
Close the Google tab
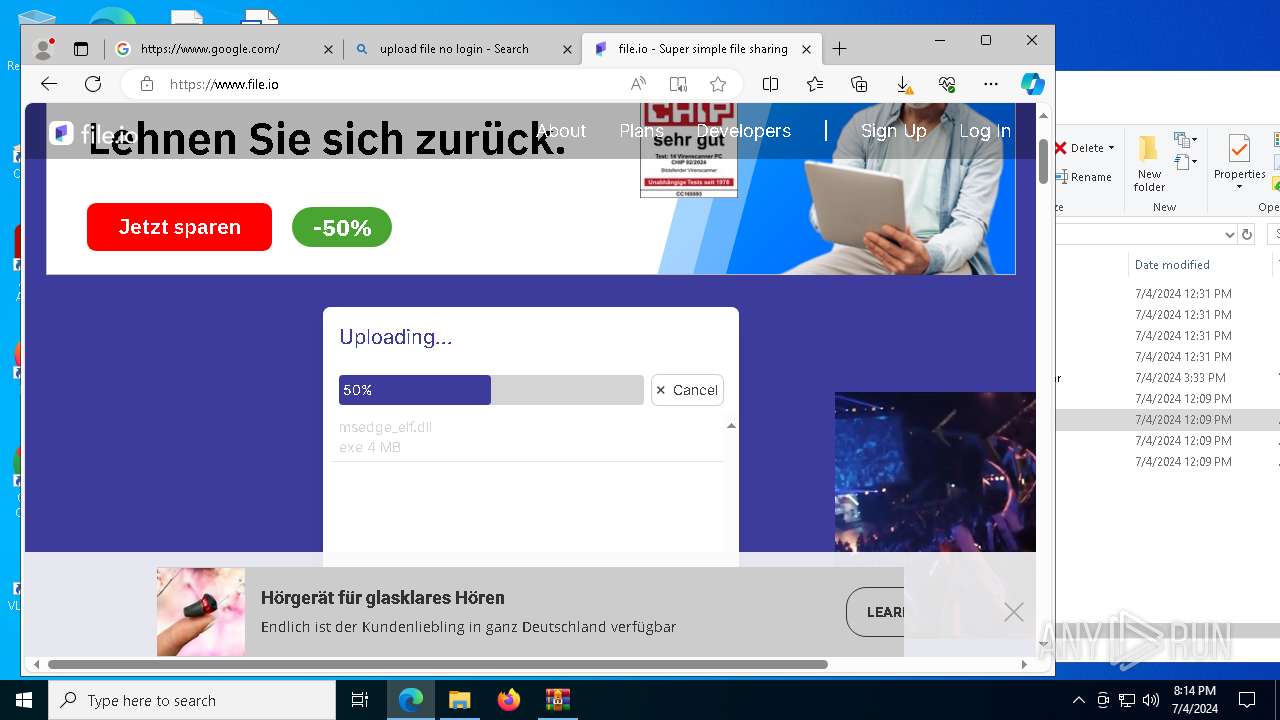coord(328,49)
